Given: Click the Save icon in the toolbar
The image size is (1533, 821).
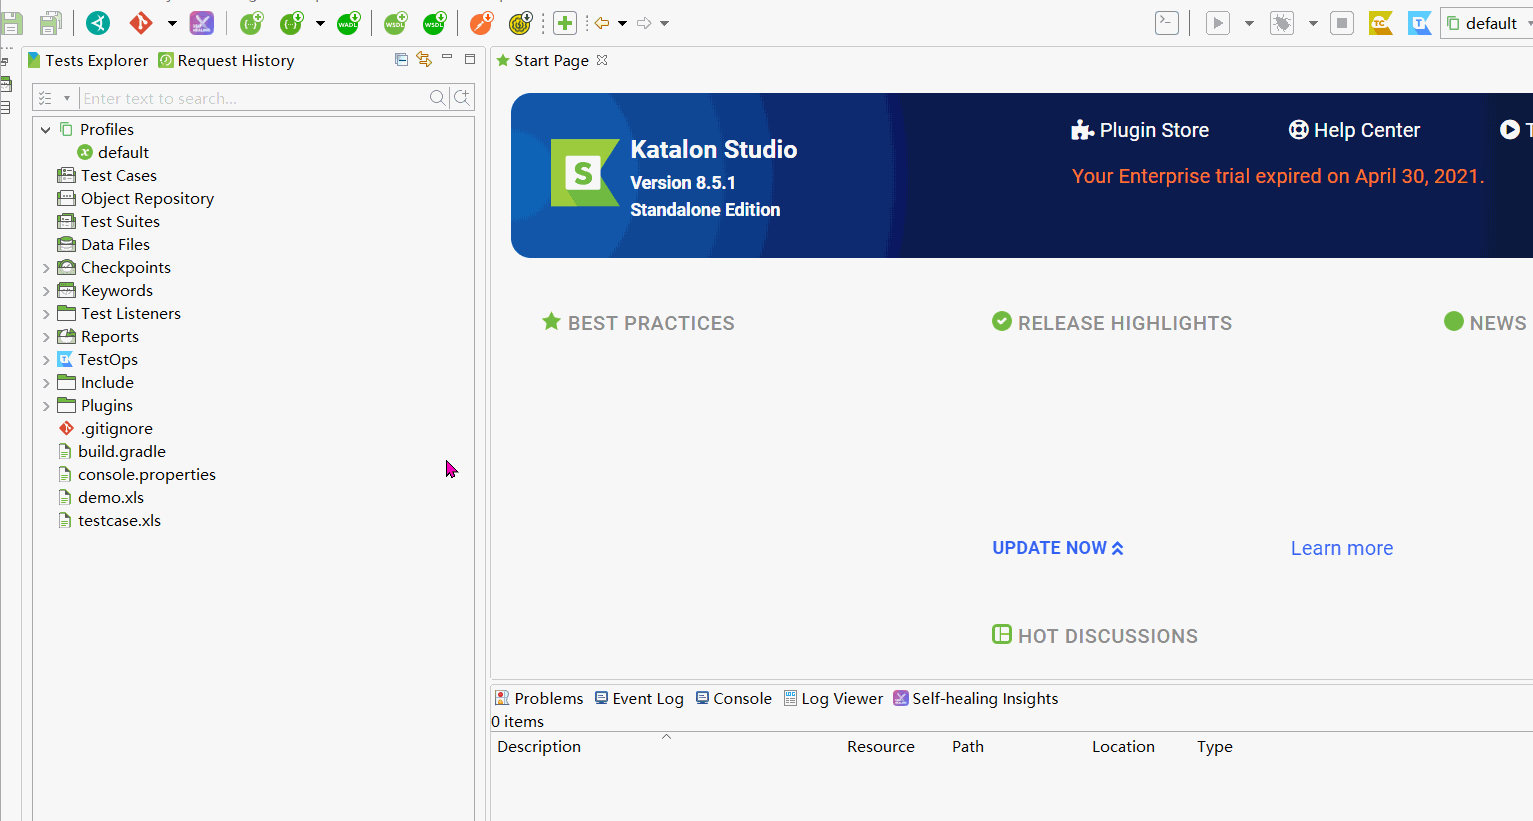Looking at the screenshot, I should click(x=12, y=23).
